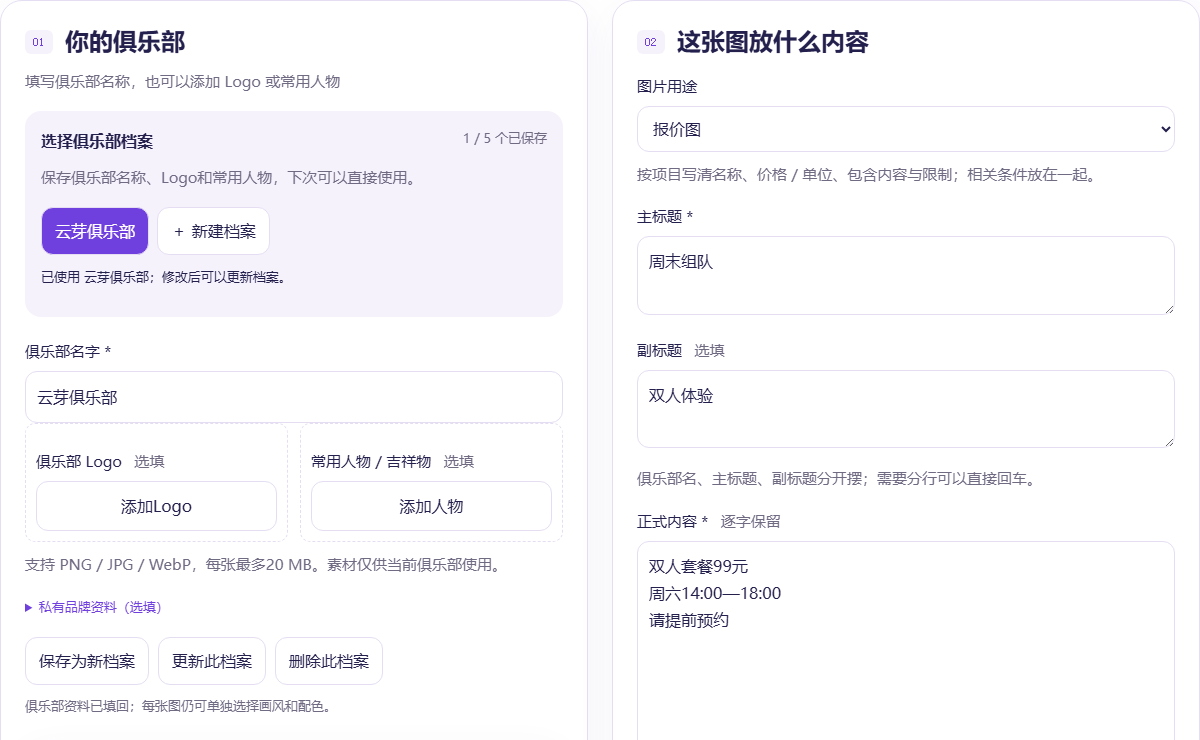Click the 正式内容 text area
The image size is (1200, 740).
906,640
